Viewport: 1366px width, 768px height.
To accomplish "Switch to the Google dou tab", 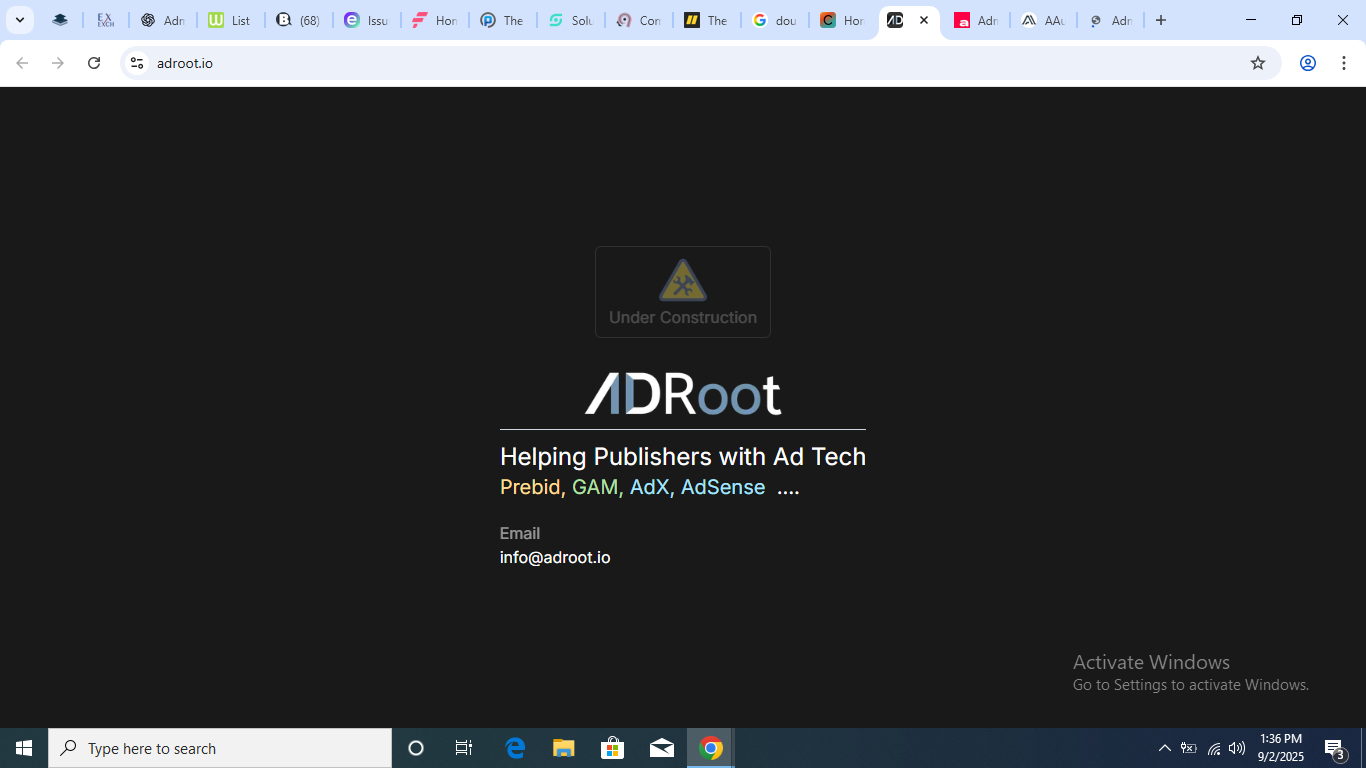I will coord(774,20).
